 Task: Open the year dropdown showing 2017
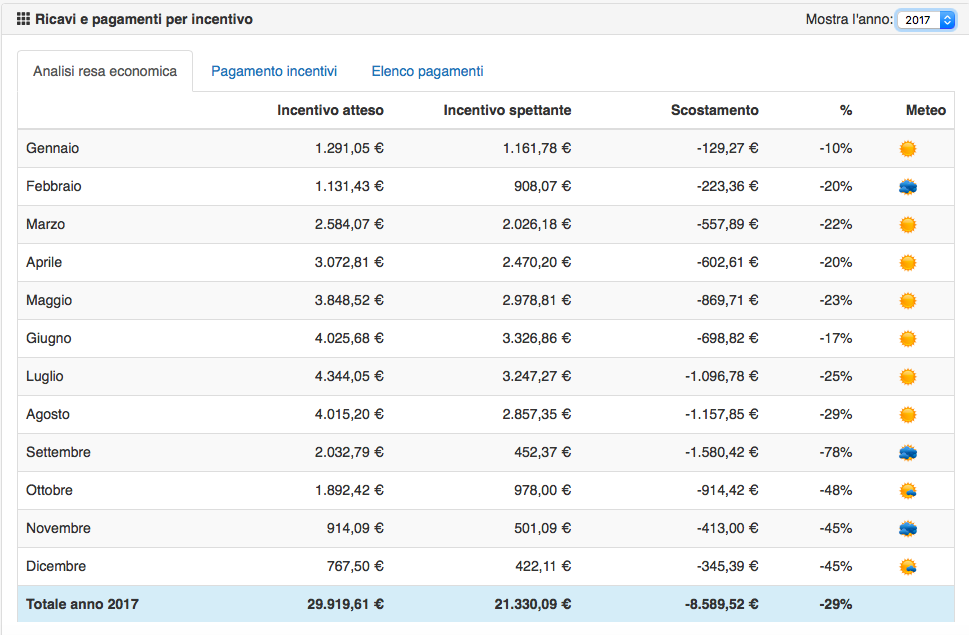click(x=925, y=20)
